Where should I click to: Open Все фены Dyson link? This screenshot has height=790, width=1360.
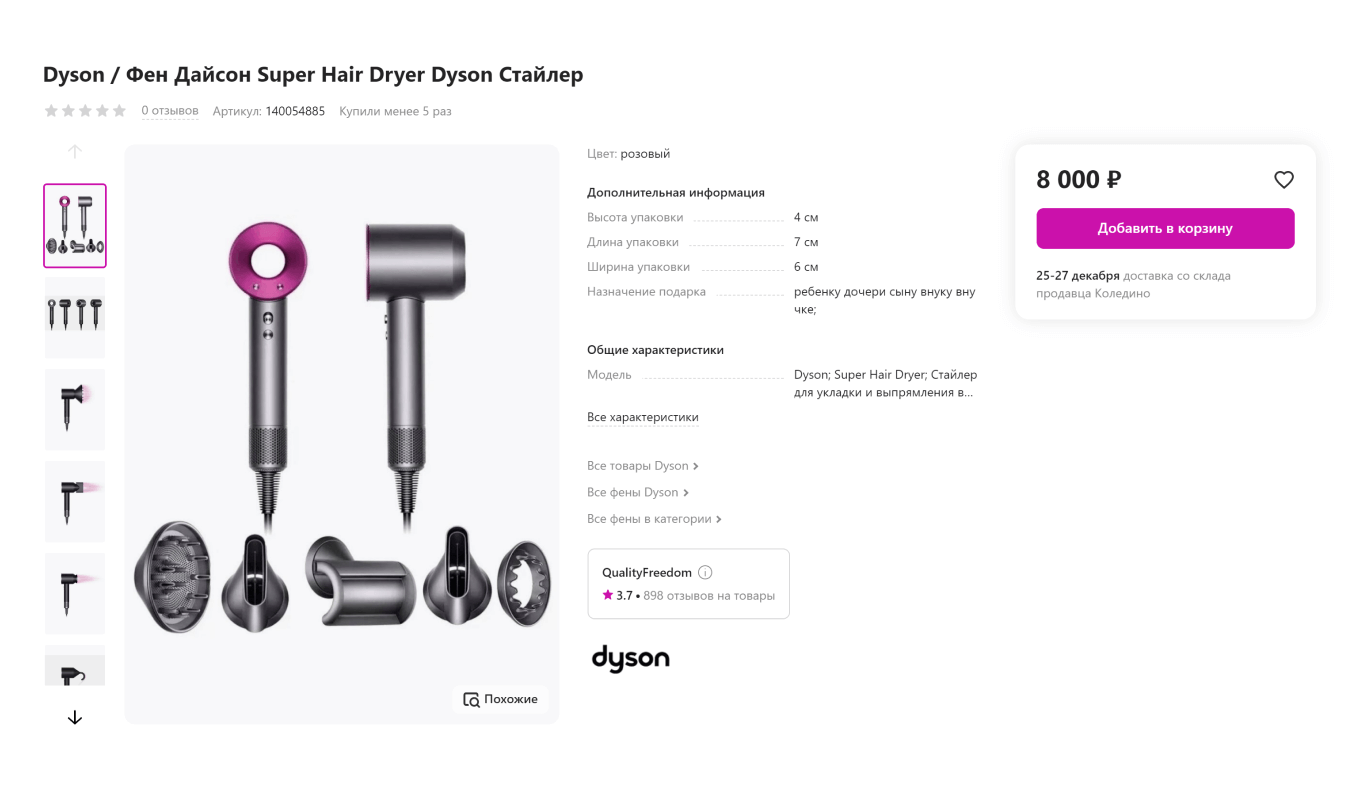click(x=638, y=492)
